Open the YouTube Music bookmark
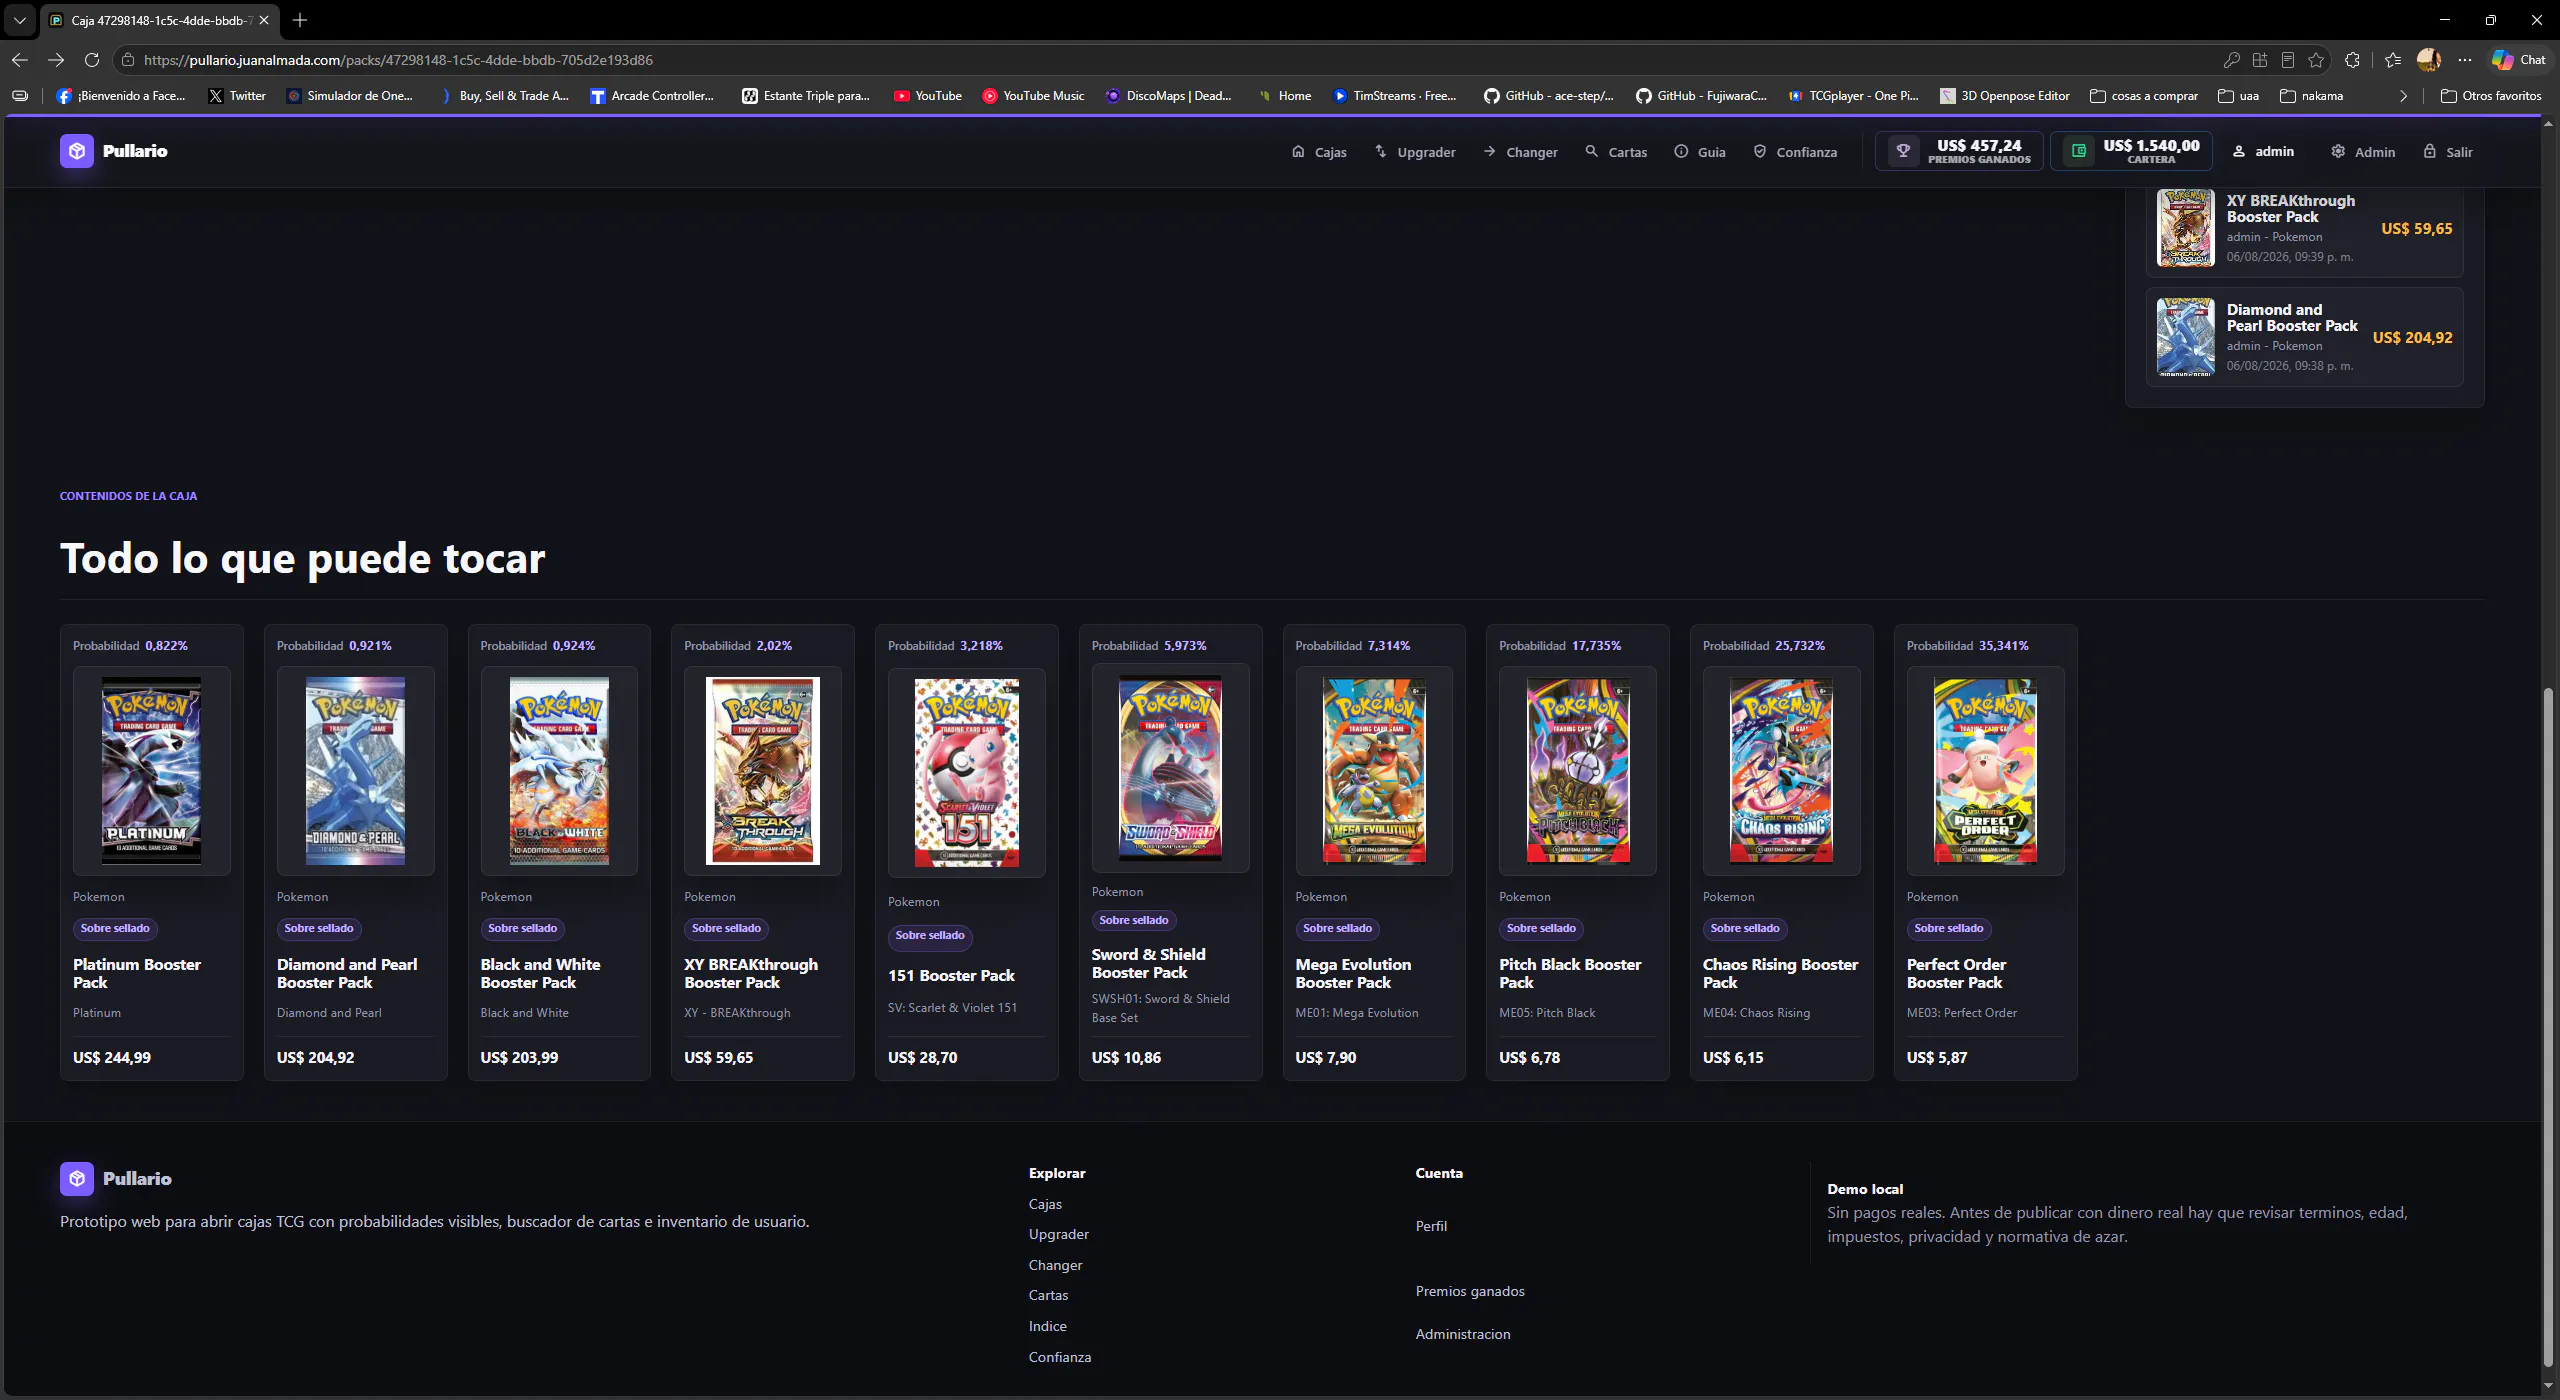The height and width of the screenshot is (1400, 2560). tap(1033, 96)
